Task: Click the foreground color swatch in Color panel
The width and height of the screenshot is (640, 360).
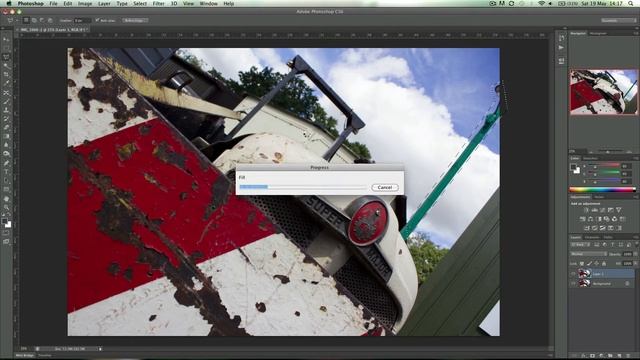Action: click(573, 167)
